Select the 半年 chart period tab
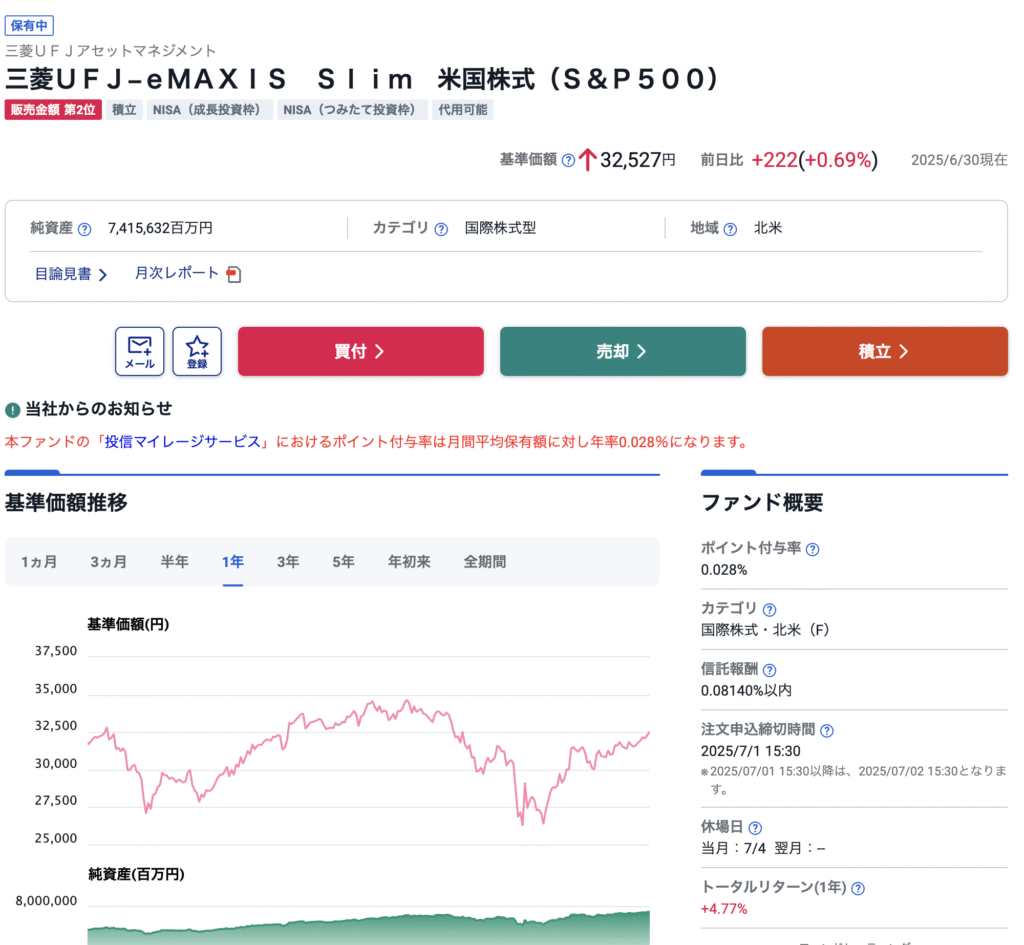Viewport: 1024px width, 945px height. (x=174, y=562)
